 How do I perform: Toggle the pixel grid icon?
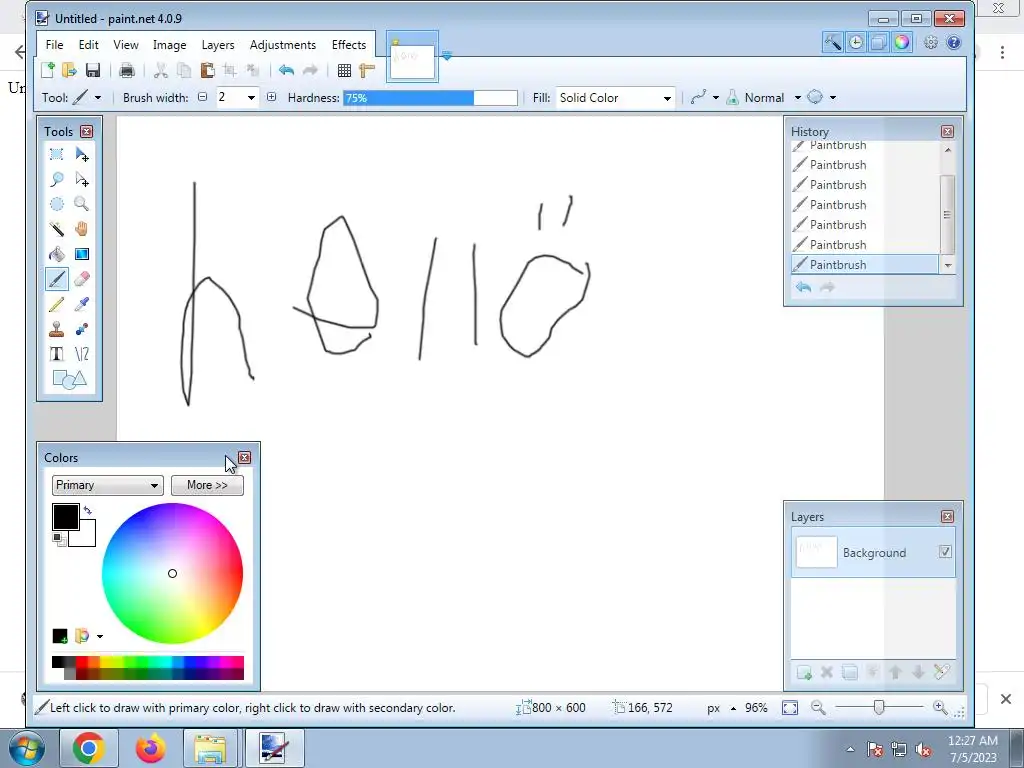point(344,70)
